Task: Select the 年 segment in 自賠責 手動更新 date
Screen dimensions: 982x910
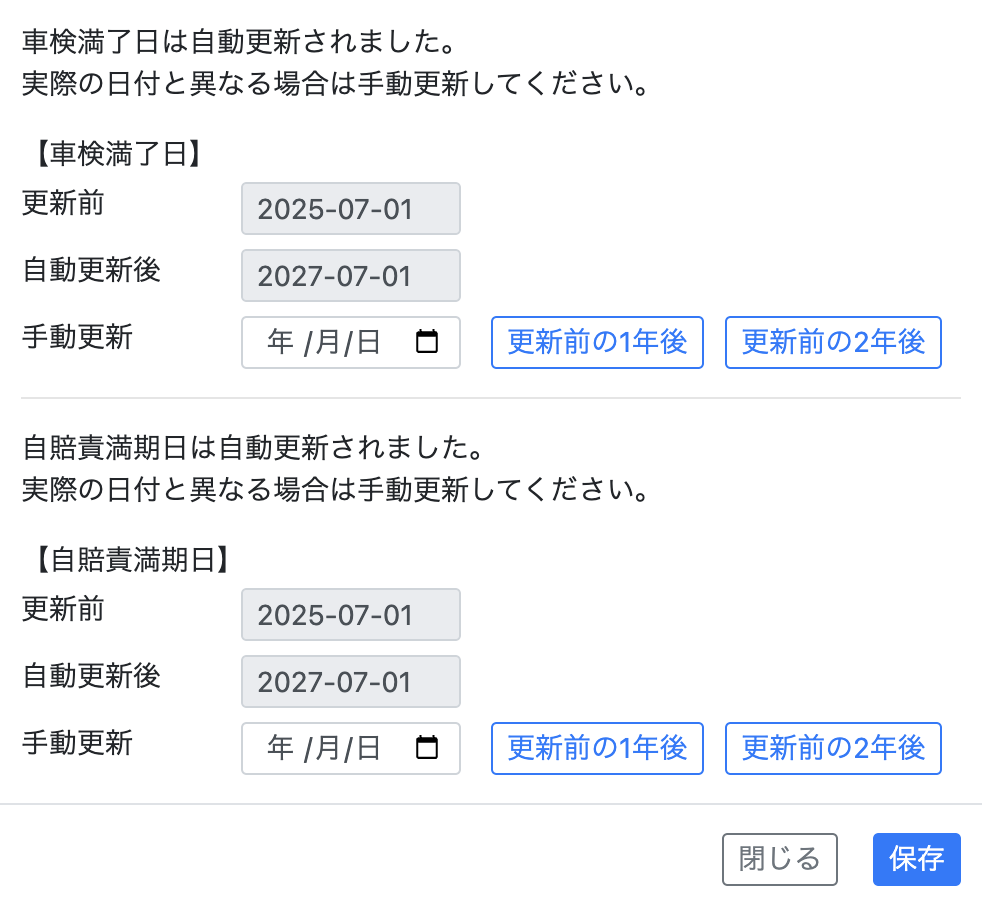Action: [280, 748]
